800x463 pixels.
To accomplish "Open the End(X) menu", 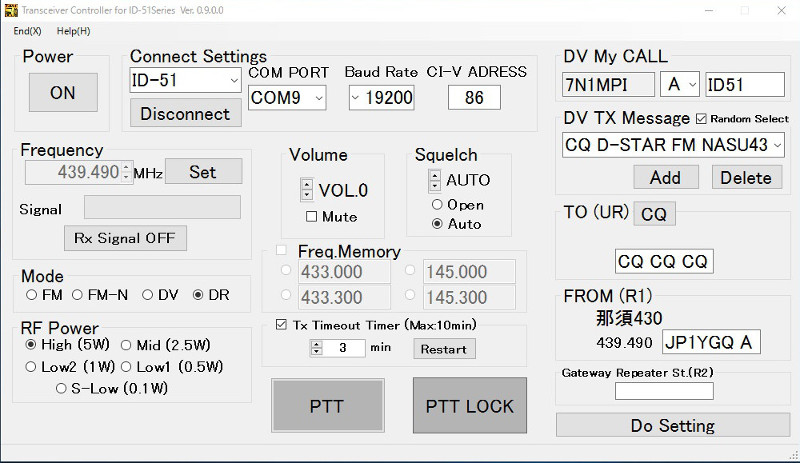I will point(27,31).
